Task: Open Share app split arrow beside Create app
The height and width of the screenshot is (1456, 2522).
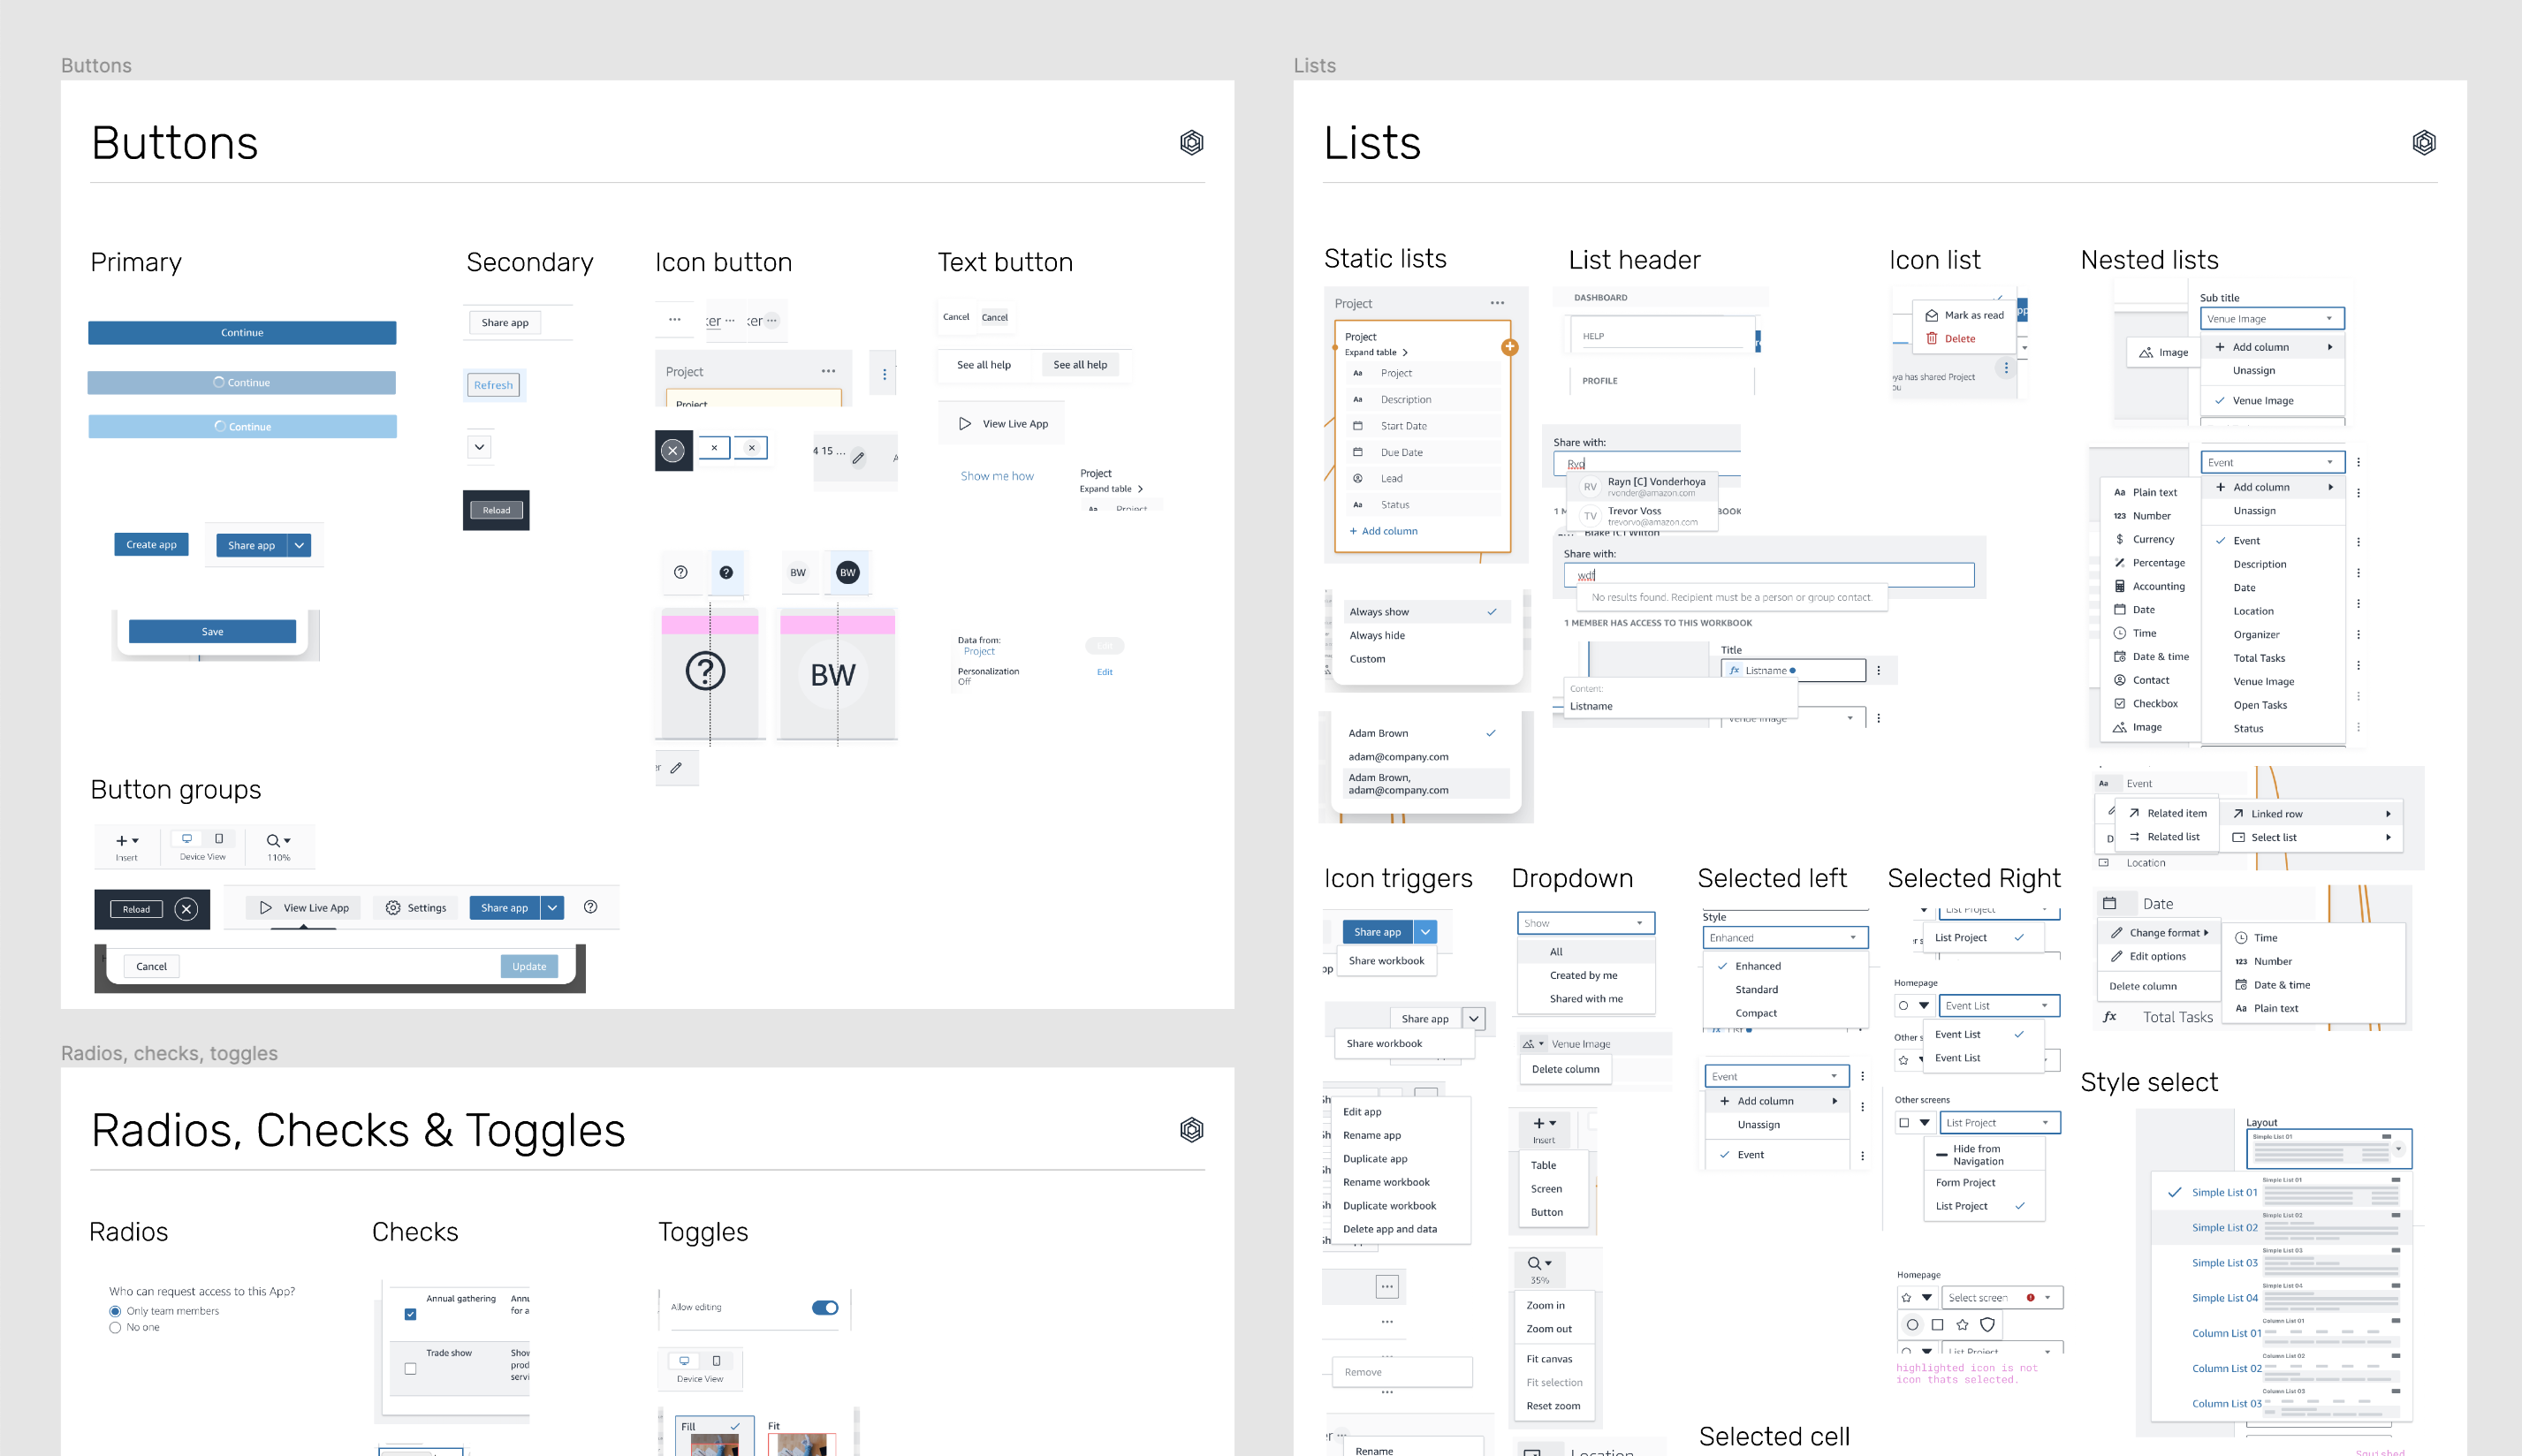Action: pyautogui.click(x=299, y=545)
